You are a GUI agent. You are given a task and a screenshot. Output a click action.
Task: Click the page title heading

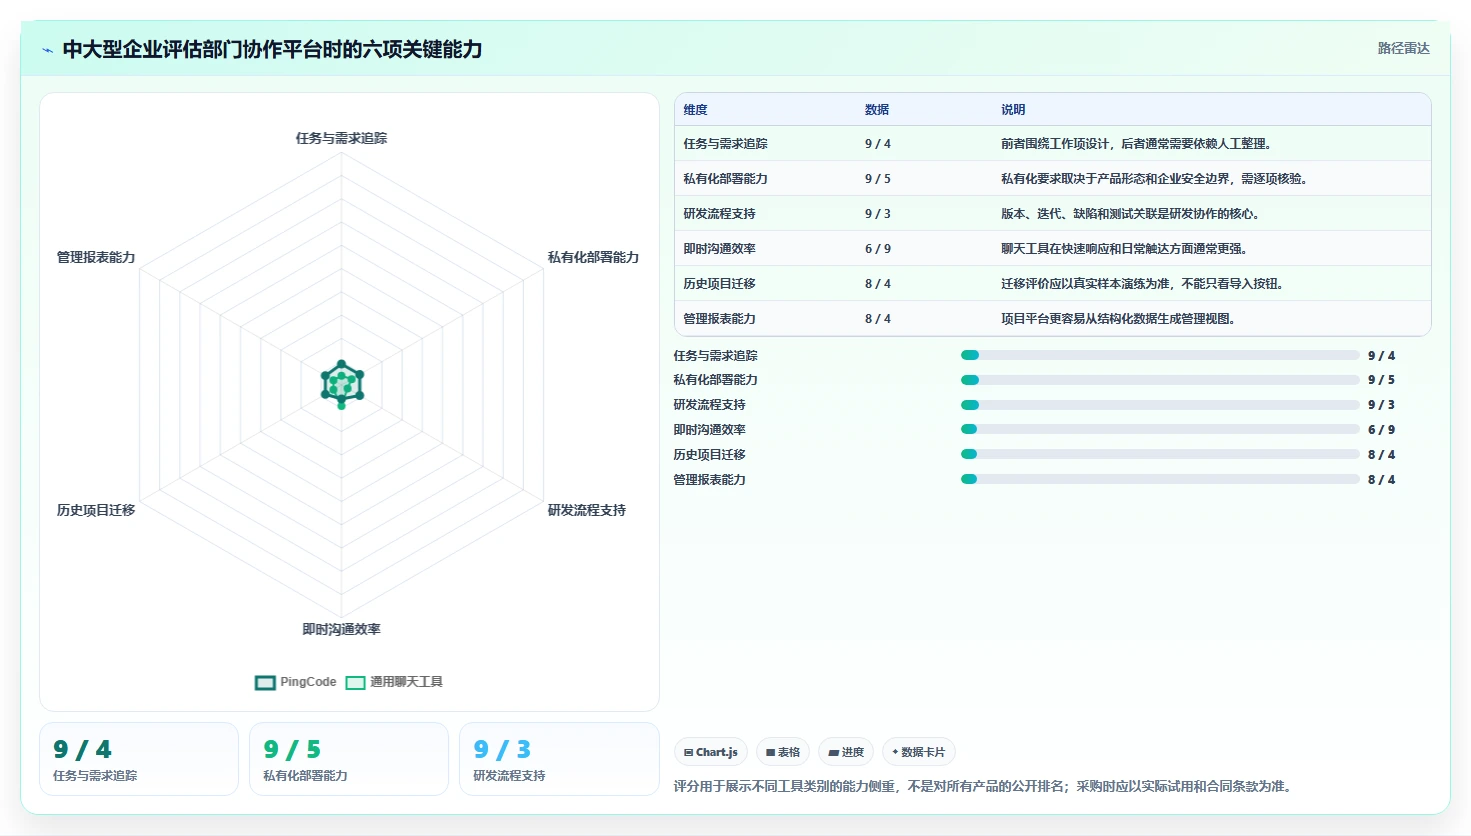tap(272, 49)
